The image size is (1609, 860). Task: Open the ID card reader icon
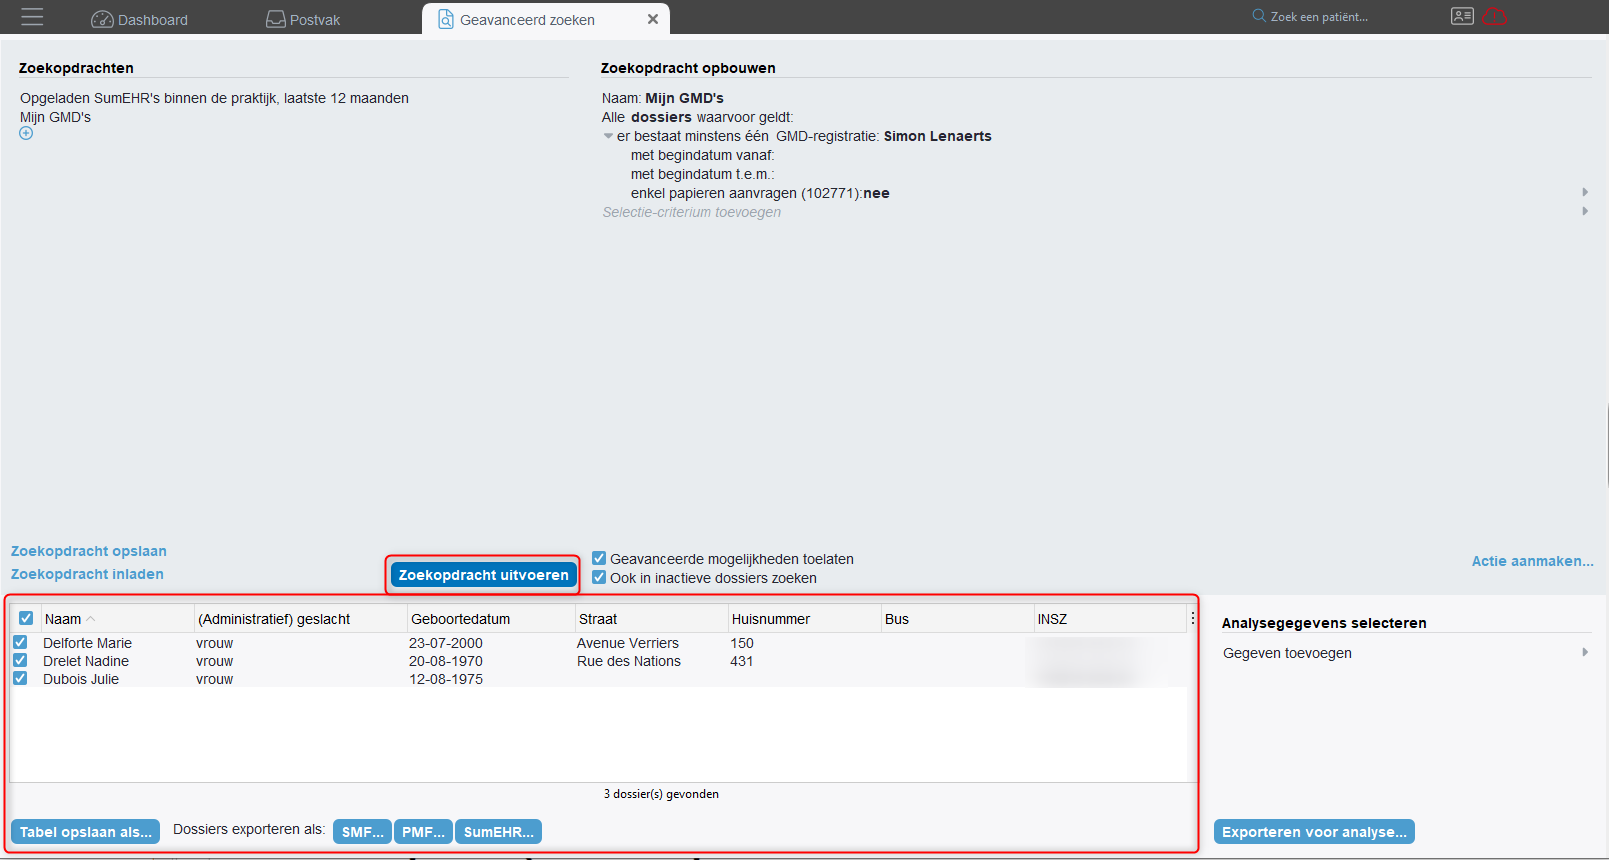(1462, 16)
